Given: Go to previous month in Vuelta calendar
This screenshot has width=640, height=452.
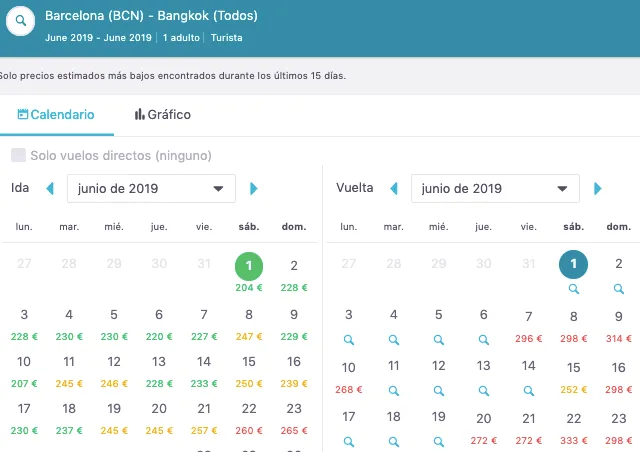Looking at the screenshot, I should click(393, 189).
